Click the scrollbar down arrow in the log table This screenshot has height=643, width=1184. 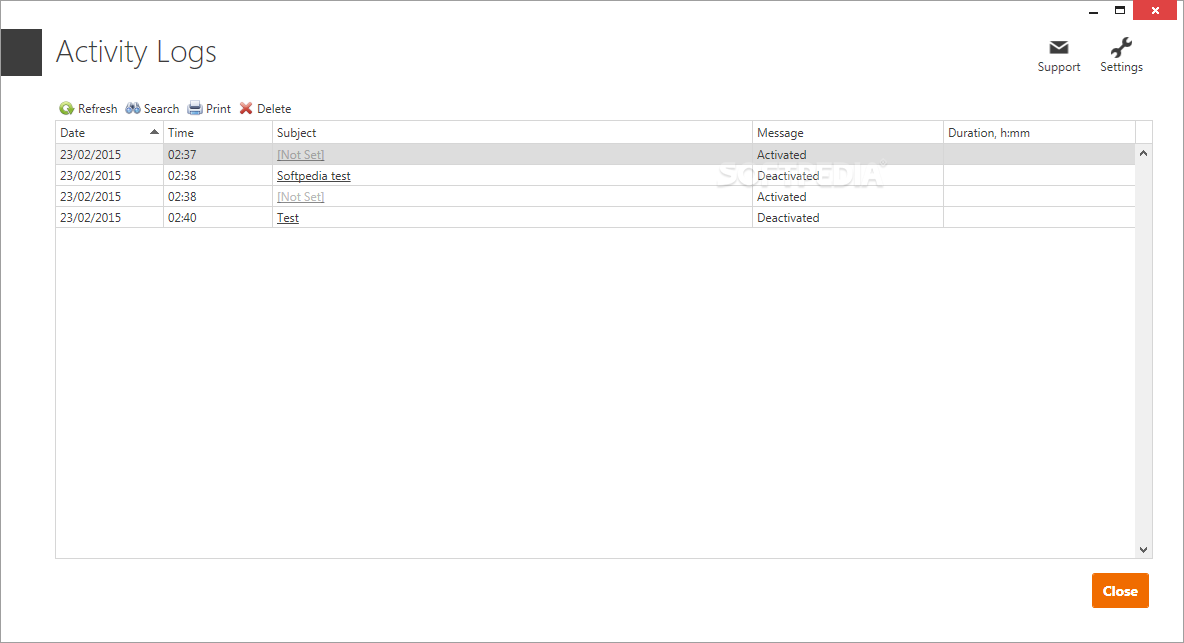1143,550
